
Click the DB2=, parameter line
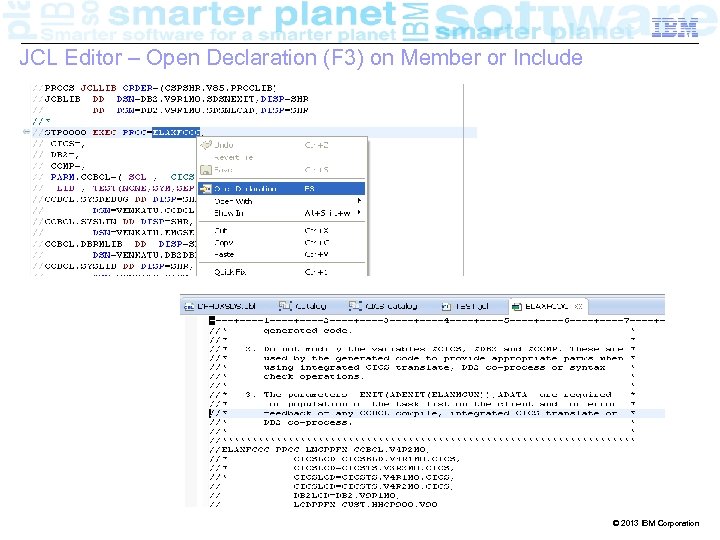click(56, 155)
